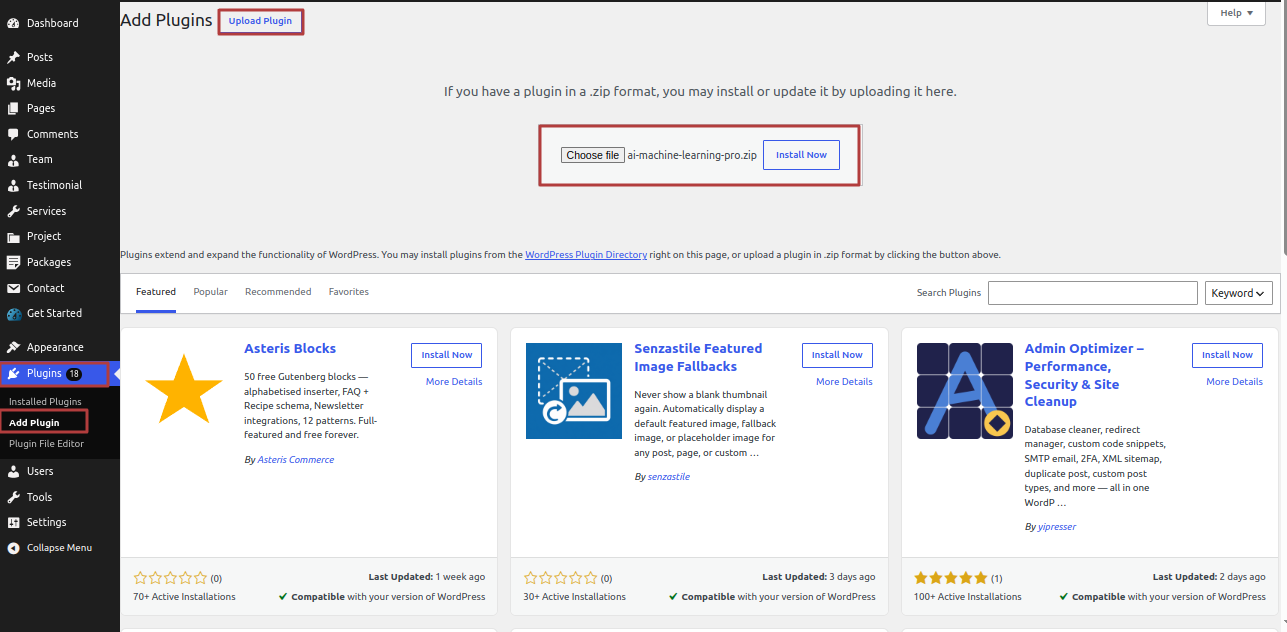Click the Team person icon
Viewport: 1287px width, 632px height.
(x=13, y=159)
